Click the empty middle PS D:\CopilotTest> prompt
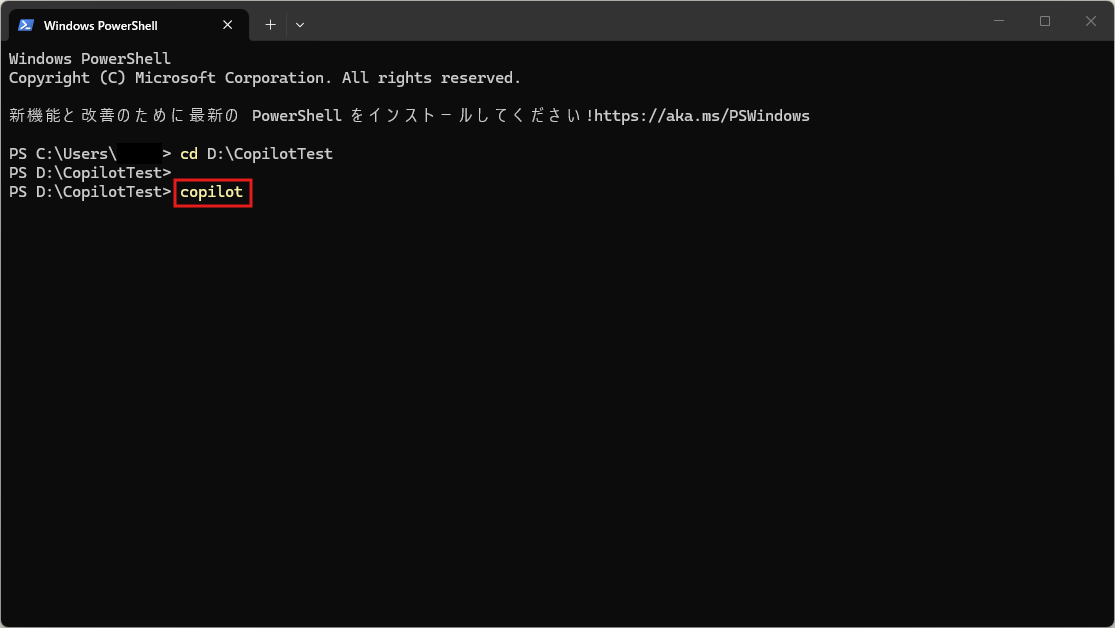Image resolution: width=1115 pixels, height=628 pixels. click(90, 173)
